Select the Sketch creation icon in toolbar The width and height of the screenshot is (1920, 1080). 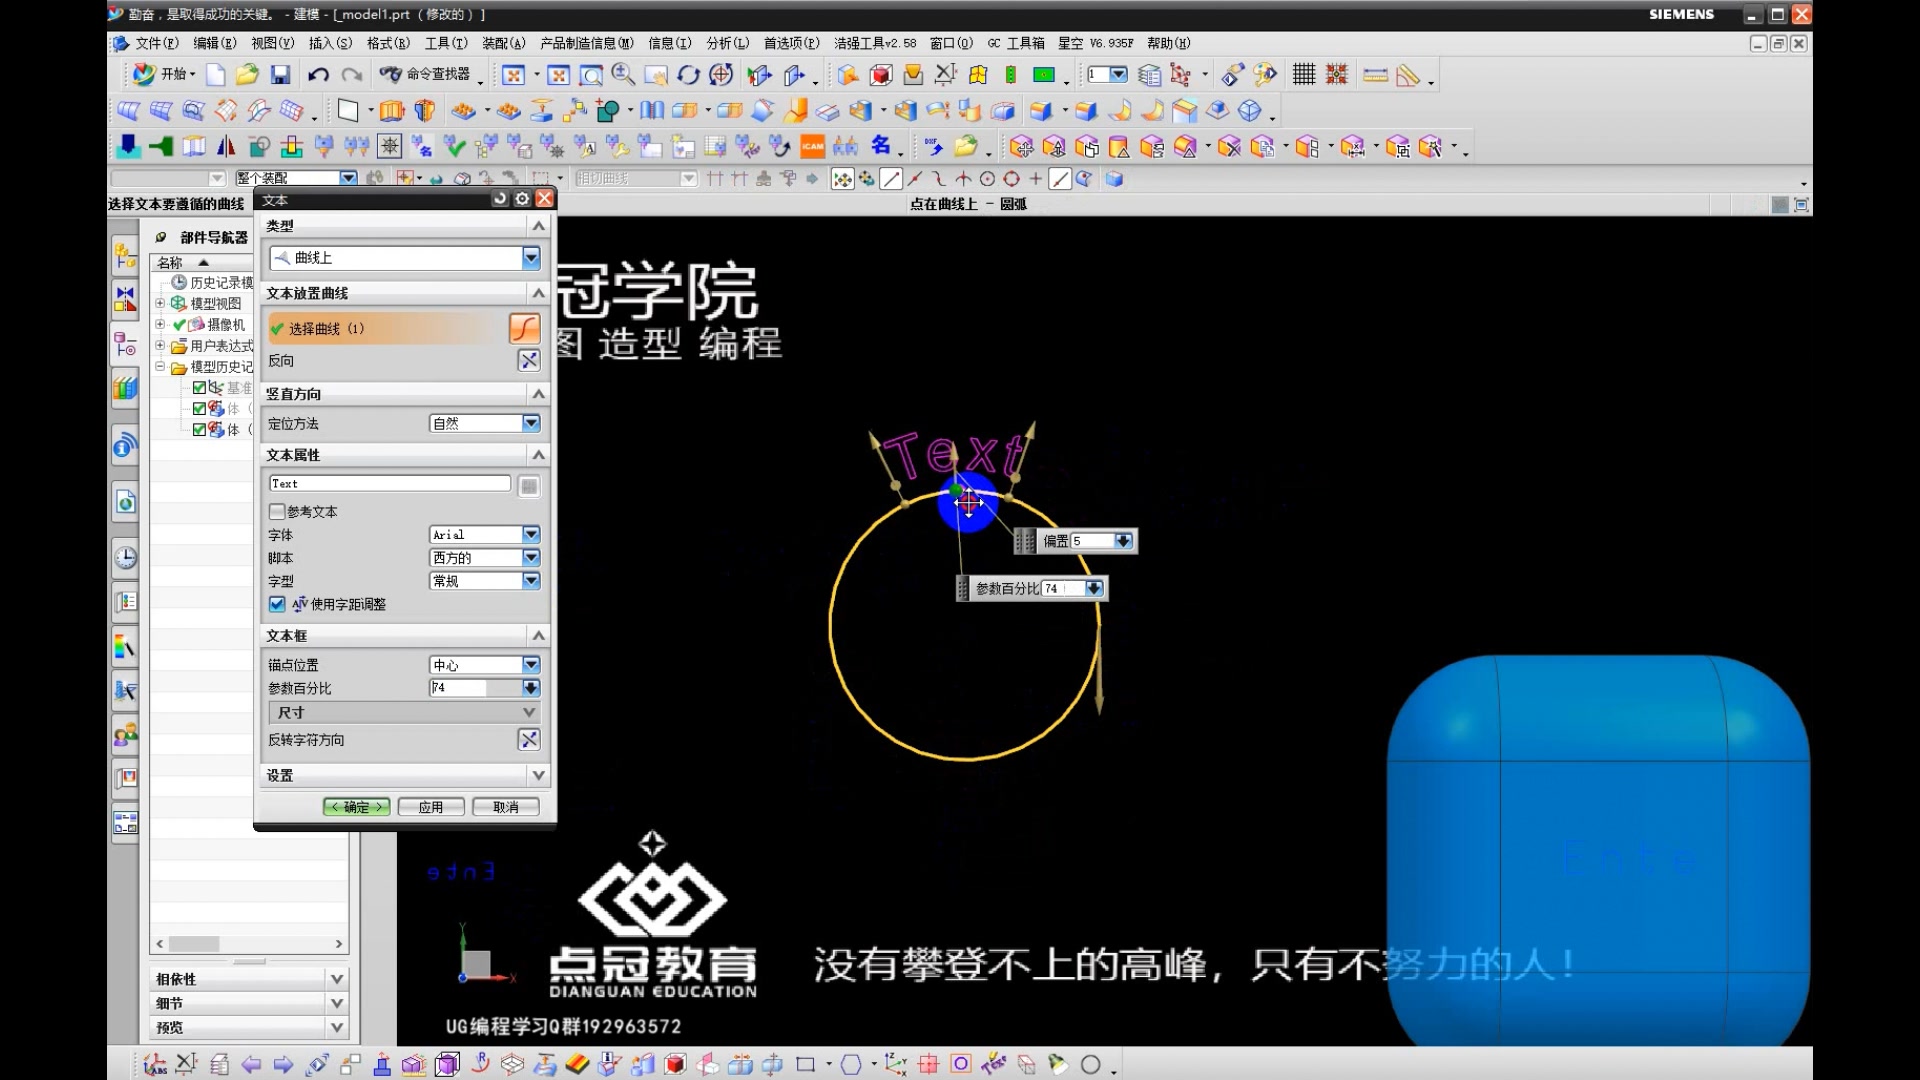[x=347, y=111]
